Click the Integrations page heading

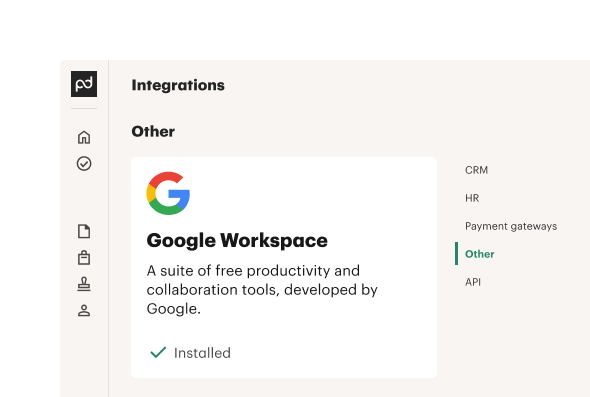pyautogui.click(x=178, y=85)
